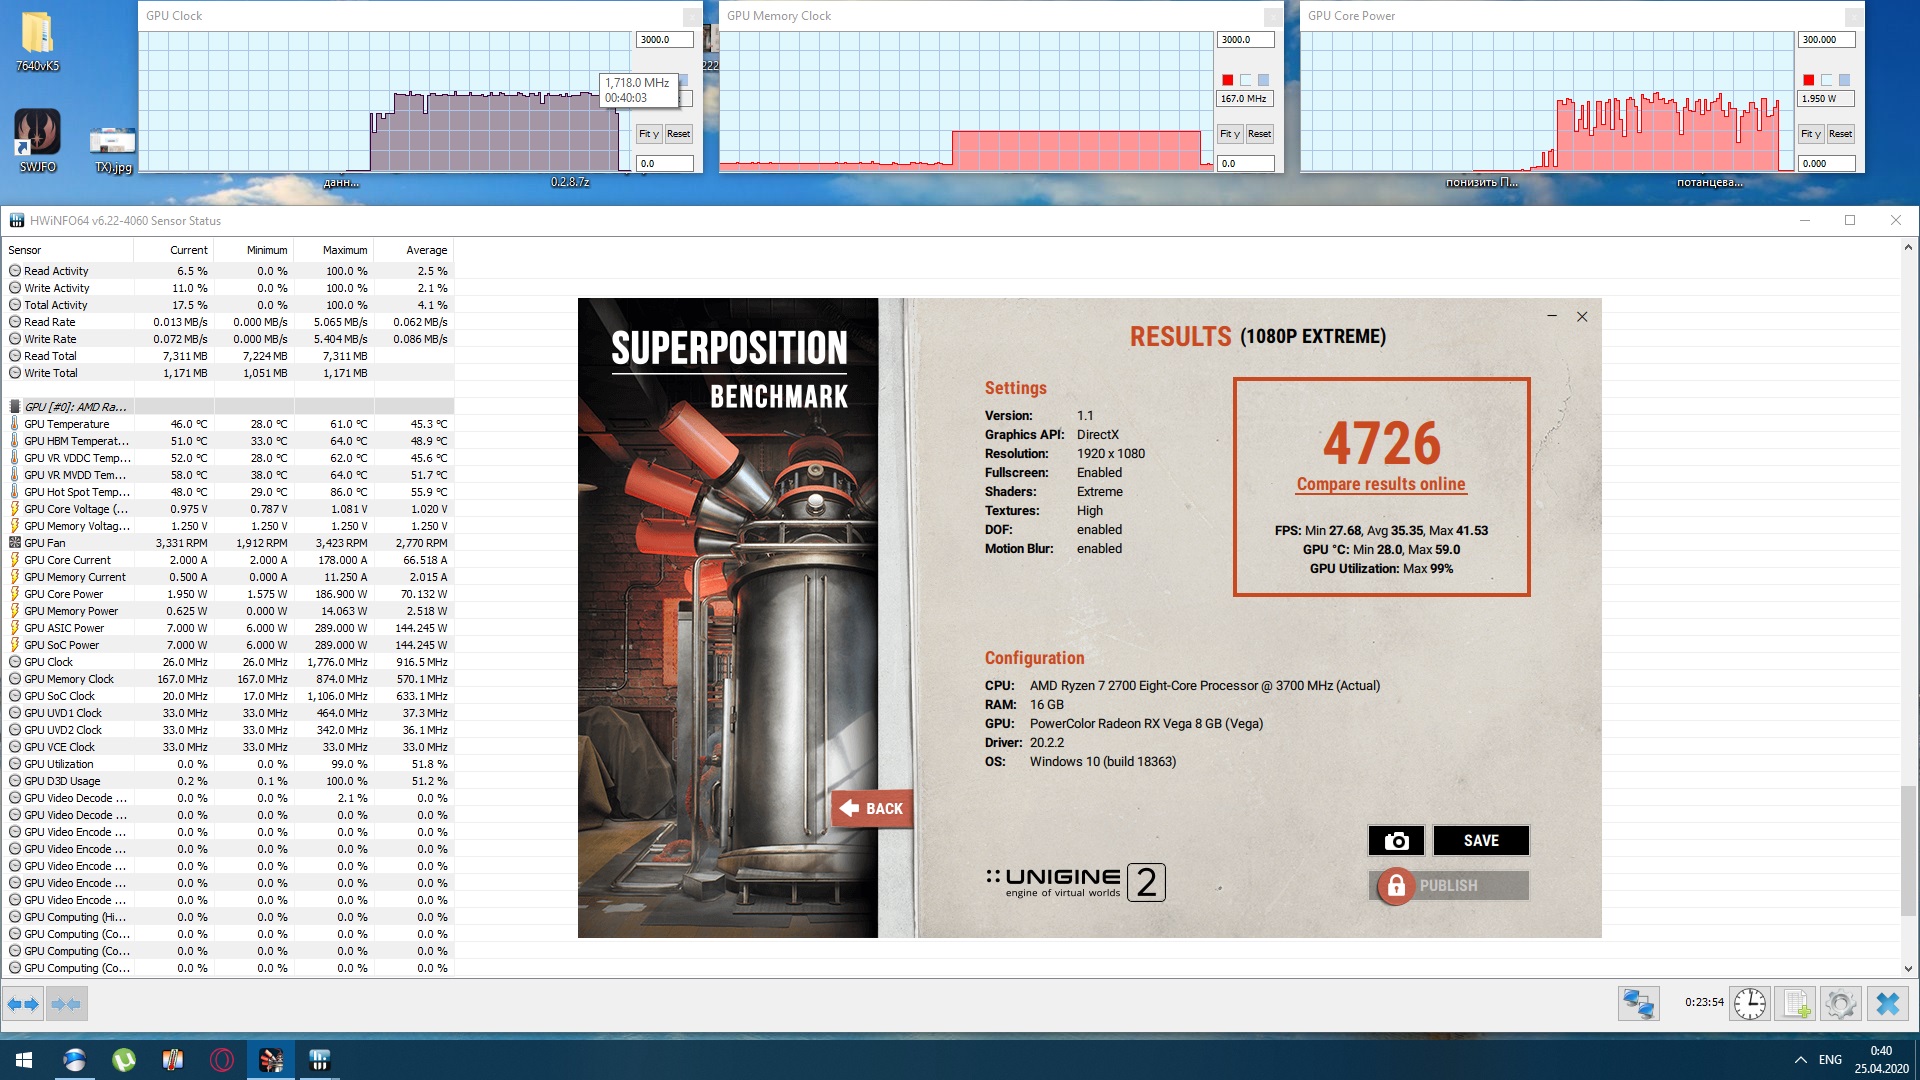
Task: Click the Maximum column header
Action: tap(344, 250)
